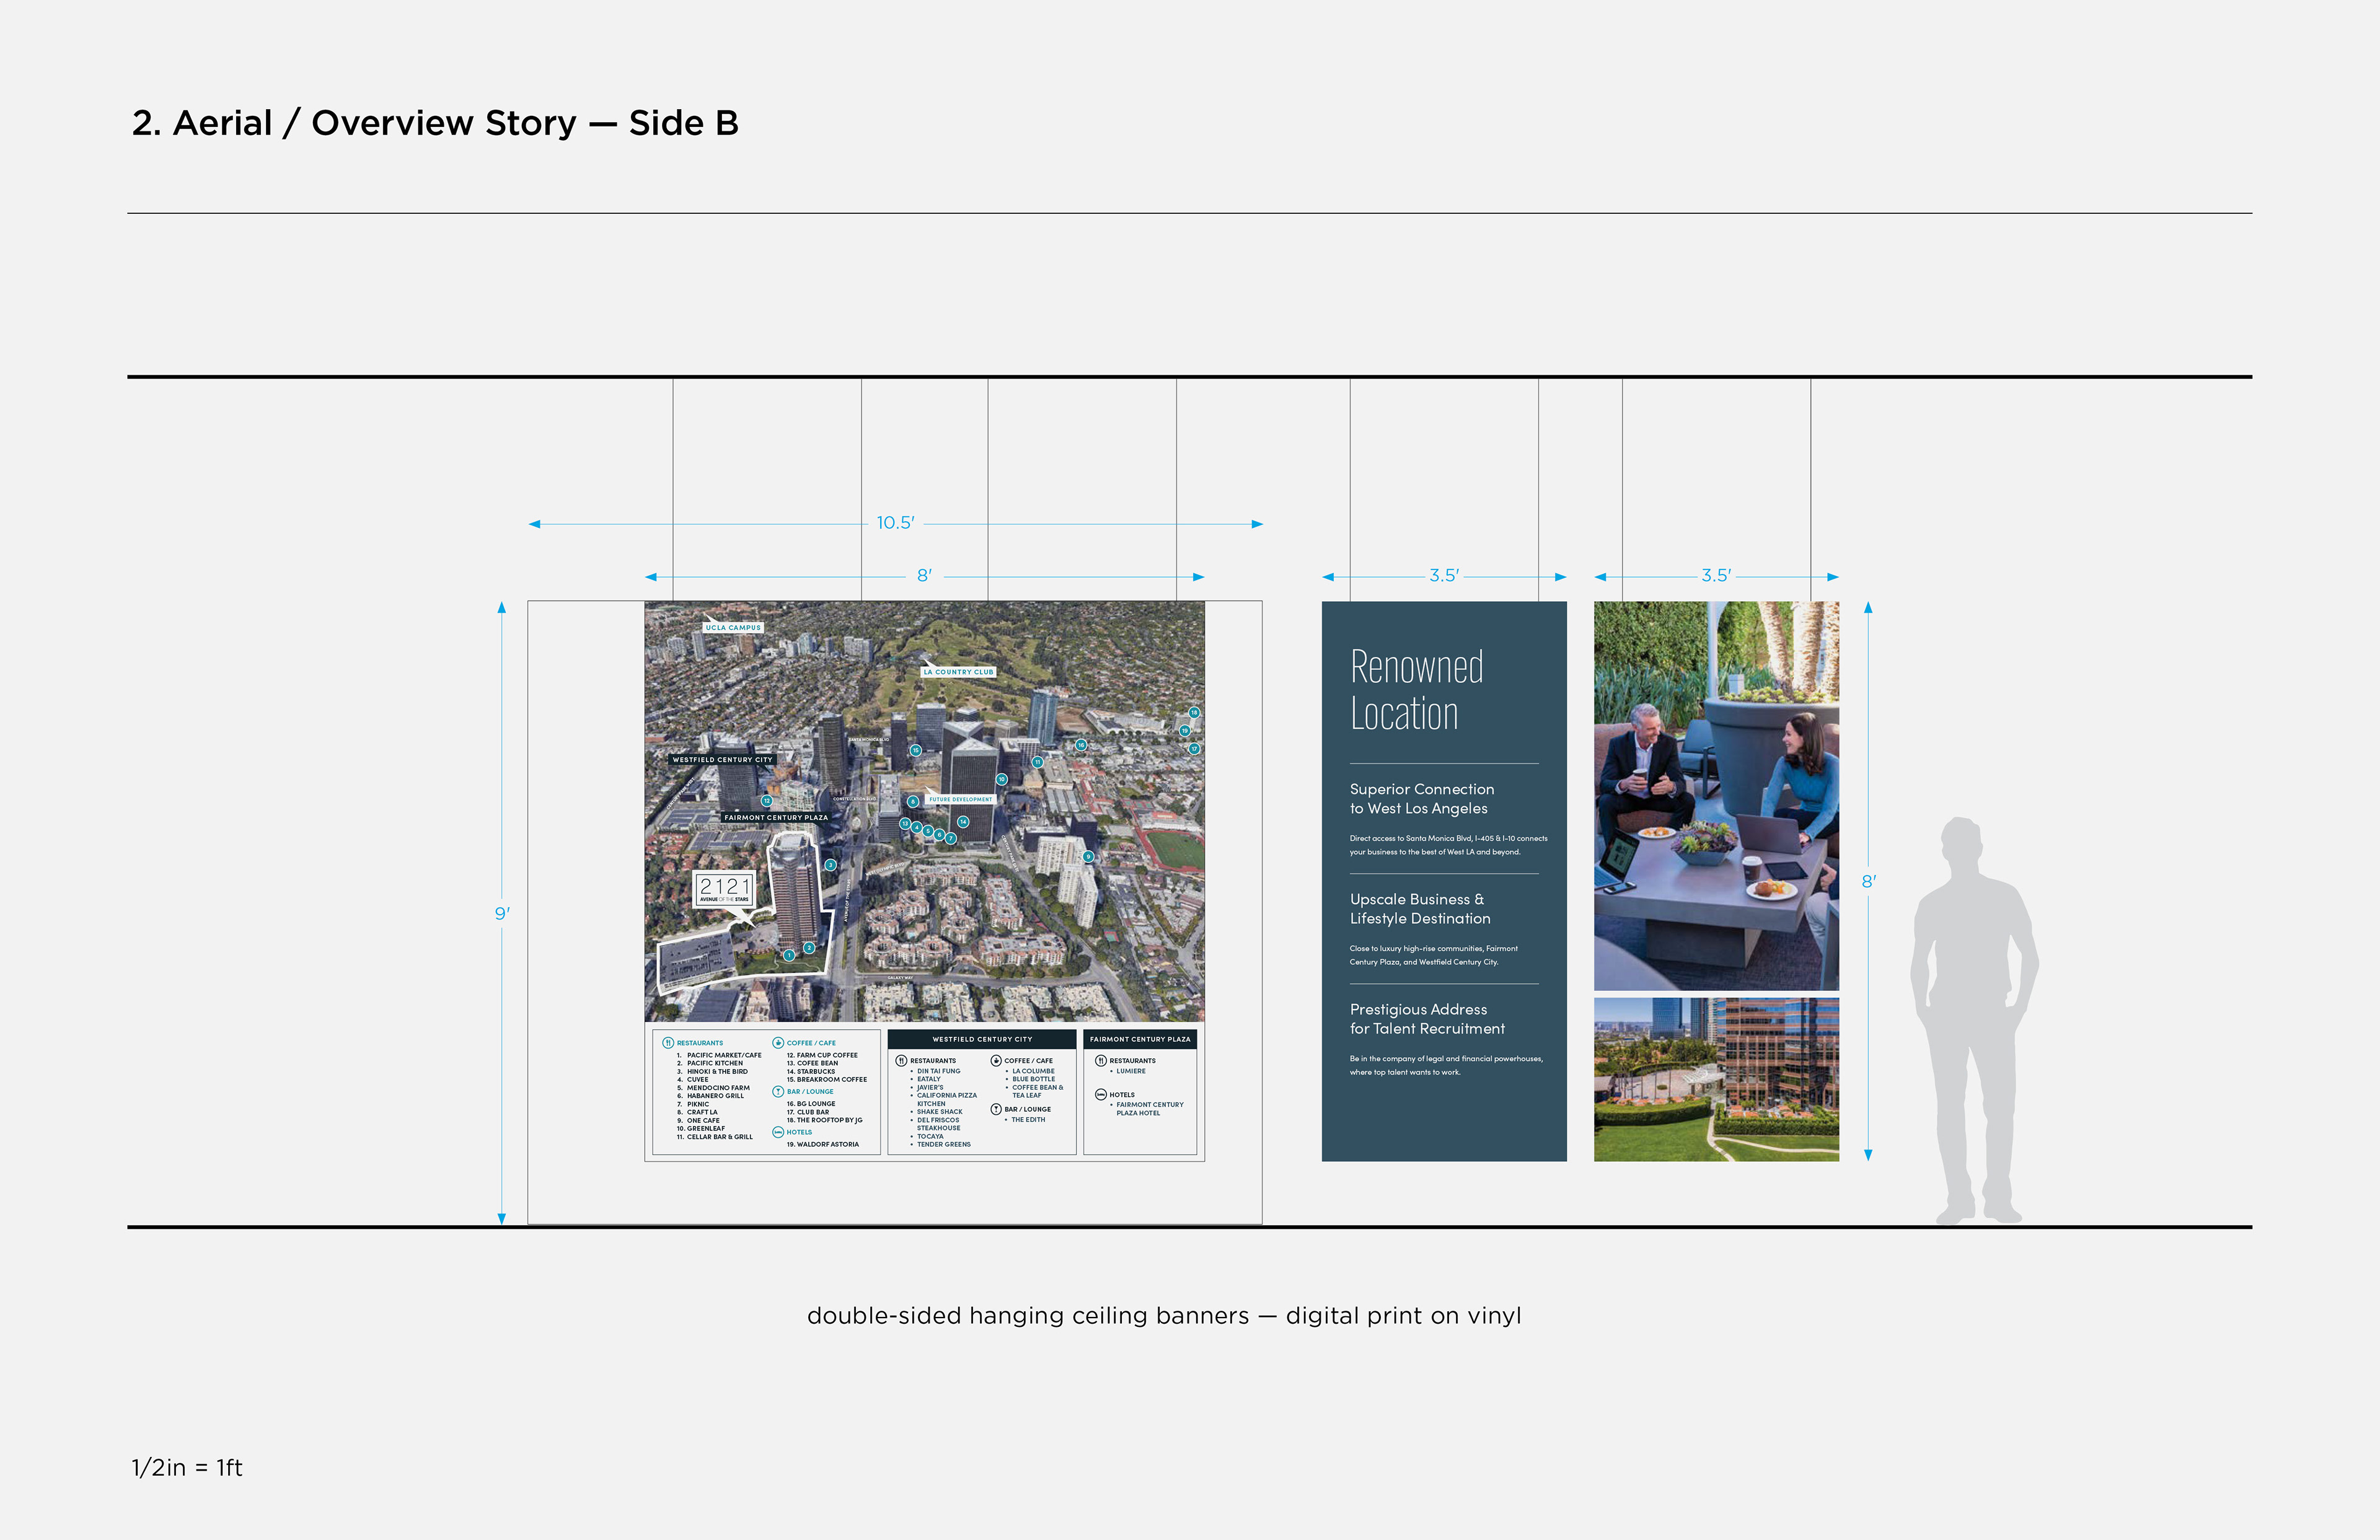This screenshot has width=2380, height=1540.
Task: Click the 9' height dimension label
Action: (502, 913)
